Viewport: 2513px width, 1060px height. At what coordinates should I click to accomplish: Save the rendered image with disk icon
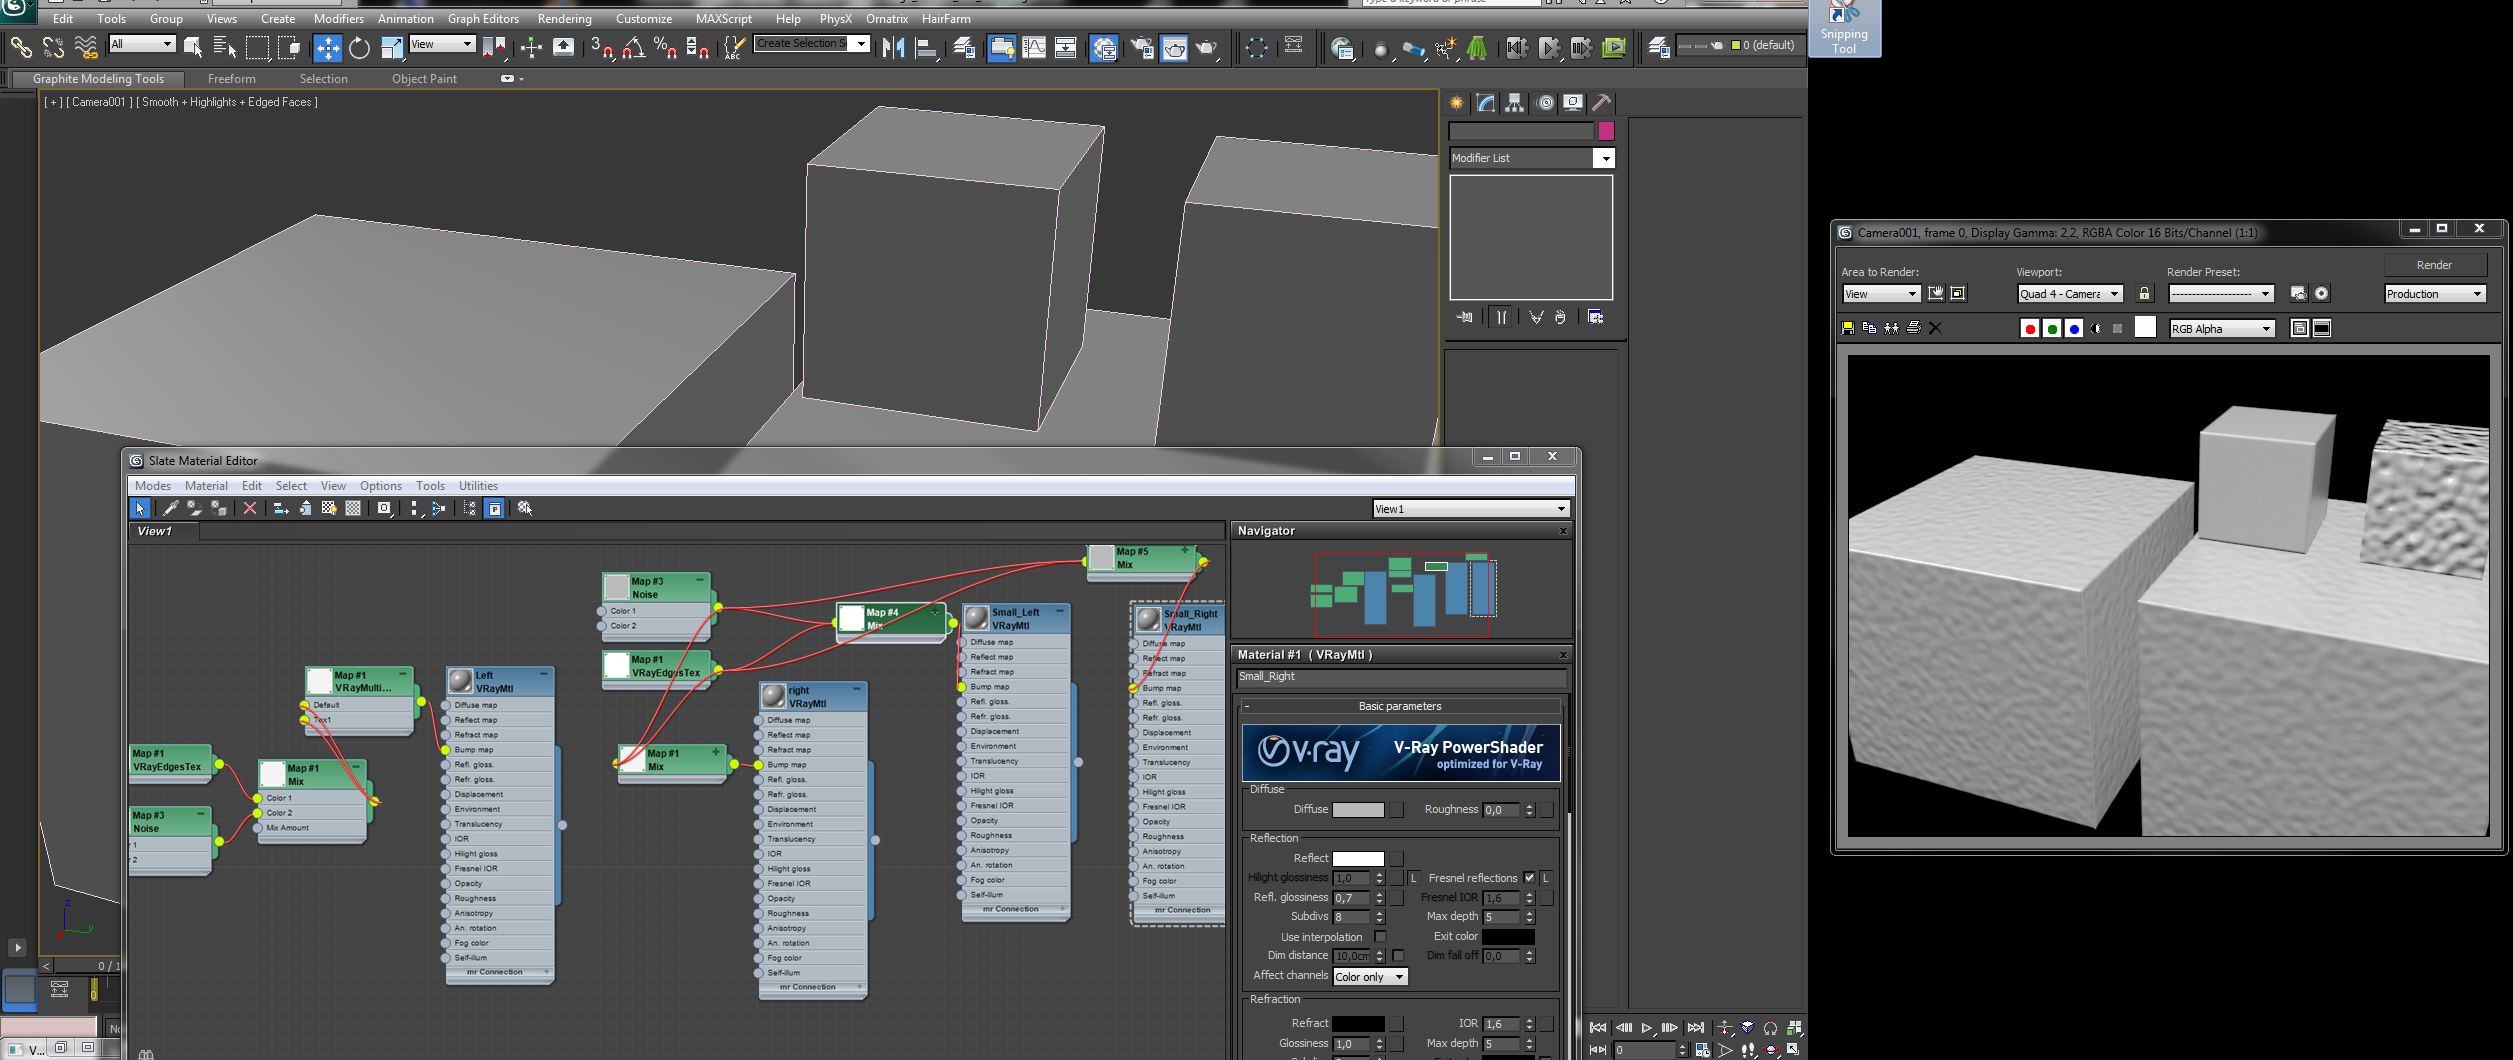pyautogui.click(x=1848, y=328)
